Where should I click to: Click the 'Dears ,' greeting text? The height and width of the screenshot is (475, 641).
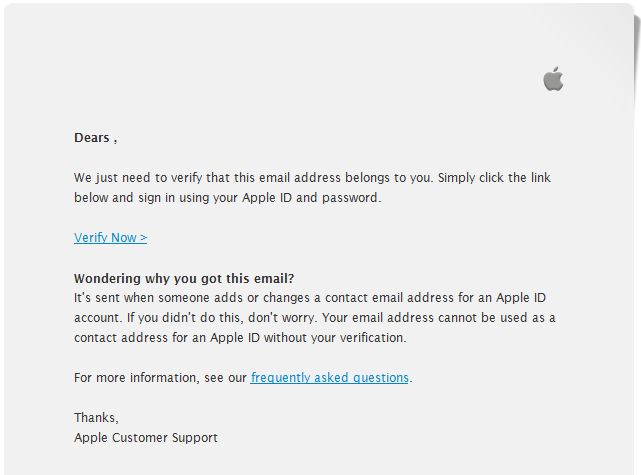click(x=96, y=138)
